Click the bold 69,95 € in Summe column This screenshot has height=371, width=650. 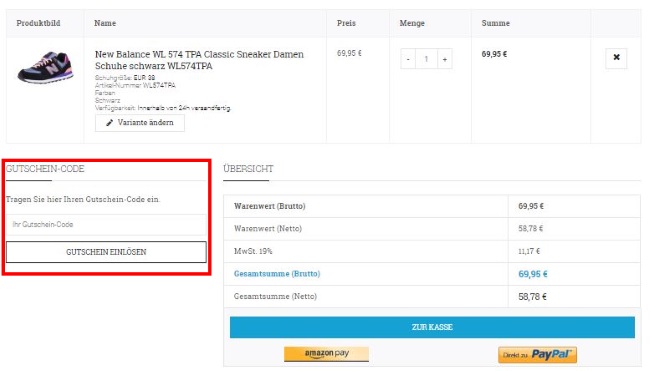point(494,54)
